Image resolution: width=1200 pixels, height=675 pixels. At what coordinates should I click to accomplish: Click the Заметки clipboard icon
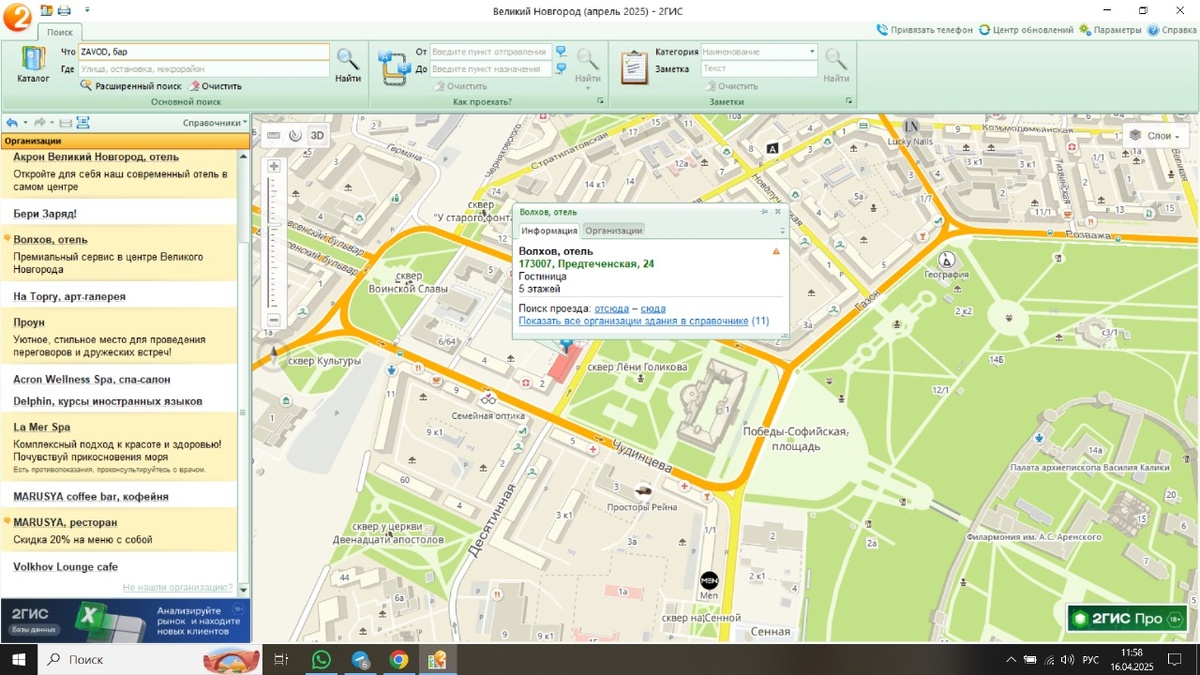point(634,66)
